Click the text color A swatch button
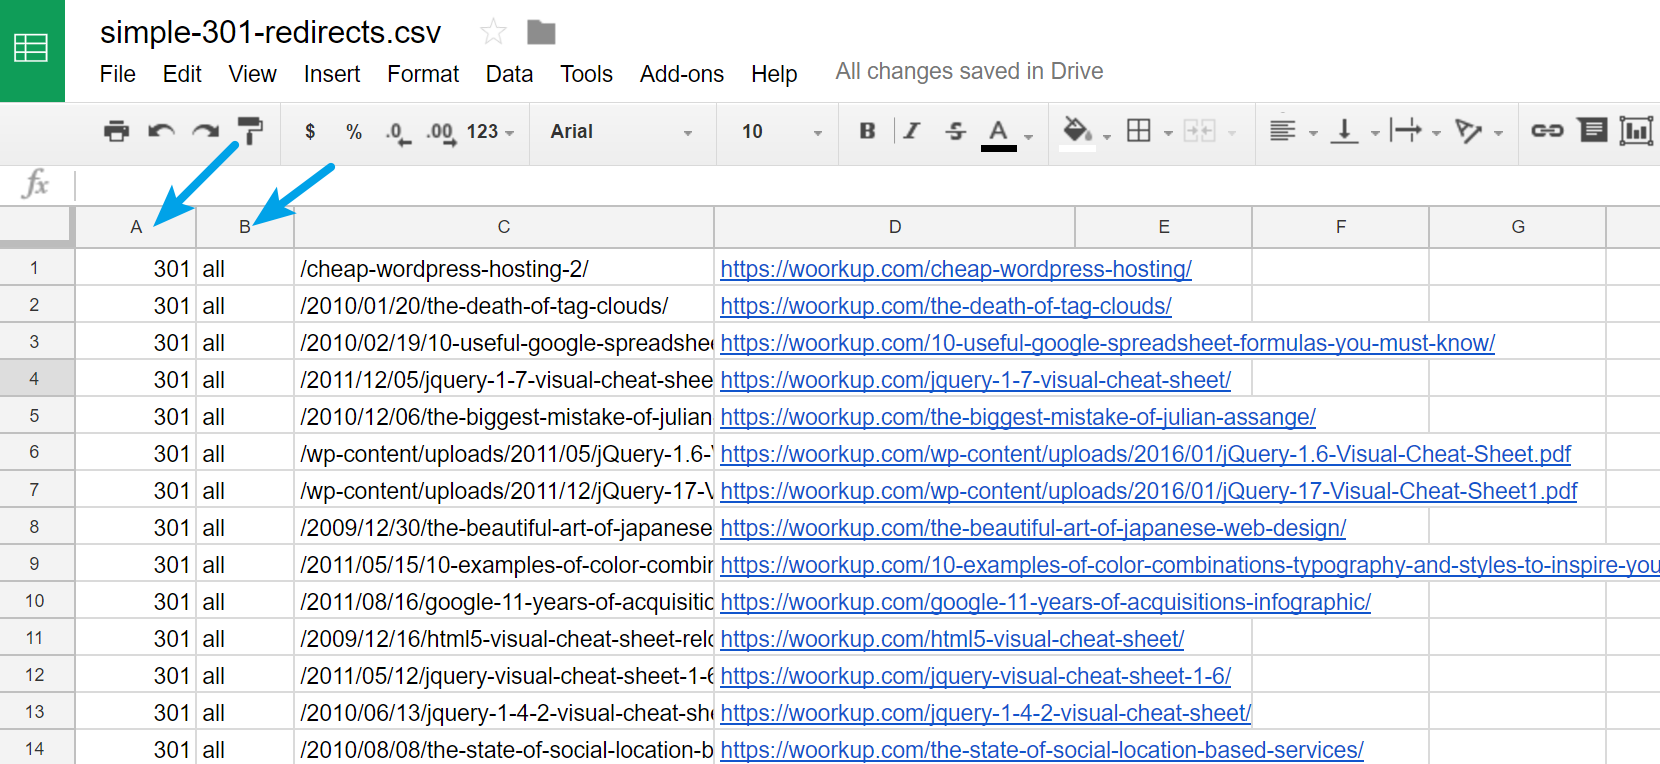 (998, 134)
